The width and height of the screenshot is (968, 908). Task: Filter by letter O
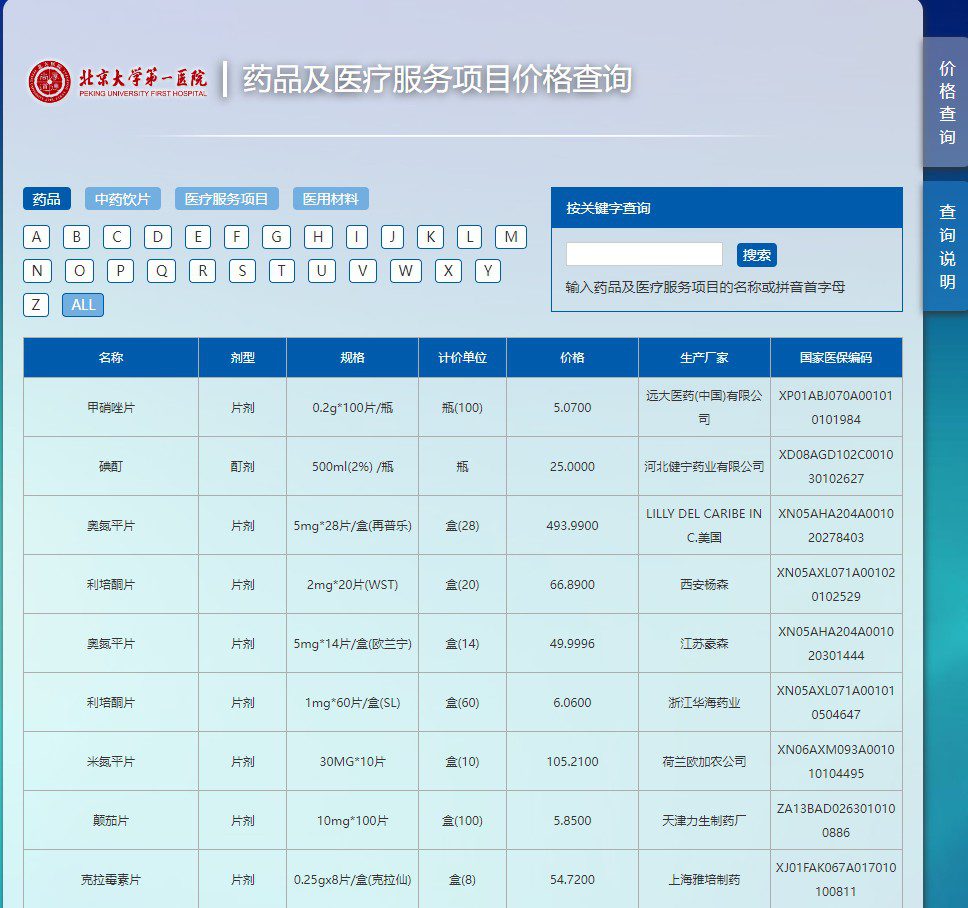pos(80,271)
